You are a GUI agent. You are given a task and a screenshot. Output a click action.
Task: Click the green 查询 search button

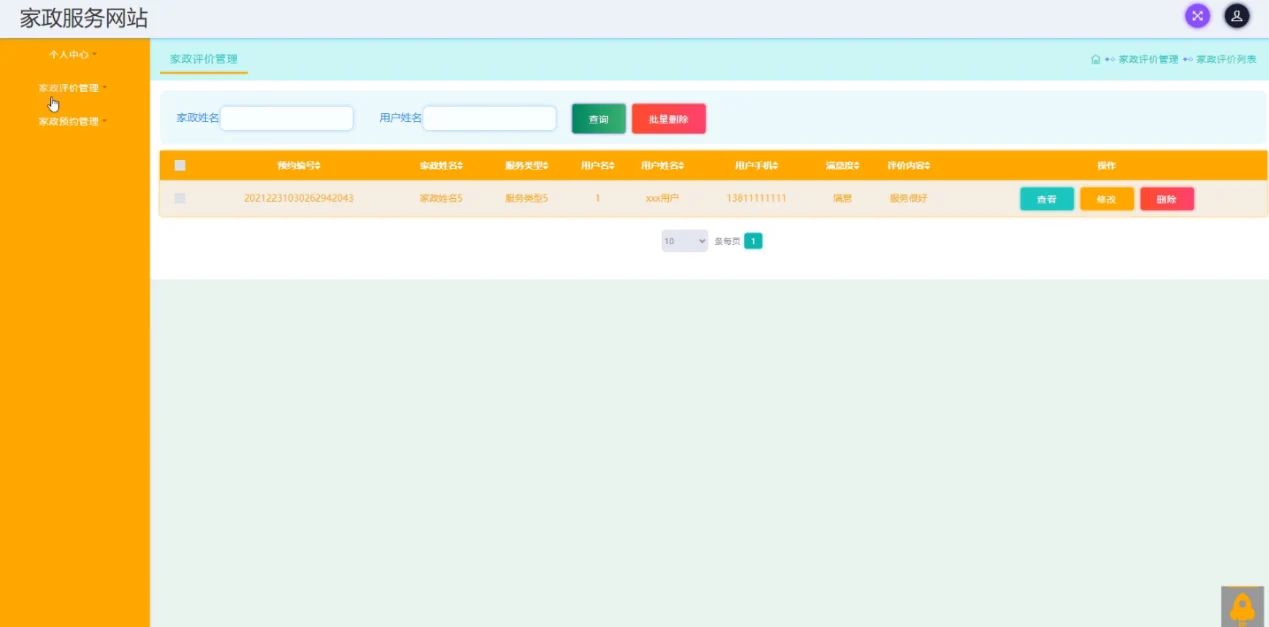(x=599, y=119)
